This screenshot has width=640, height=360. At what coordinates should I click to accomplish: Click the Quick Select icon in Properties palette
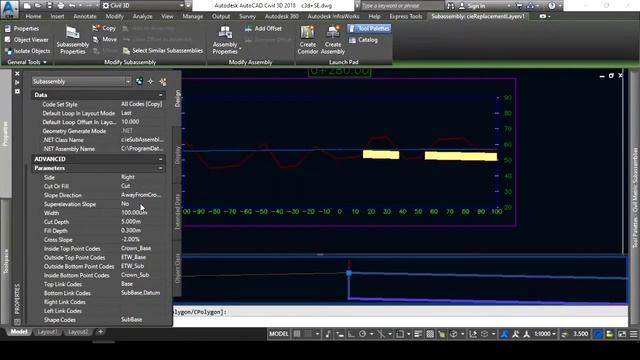(x=162, y=82)
